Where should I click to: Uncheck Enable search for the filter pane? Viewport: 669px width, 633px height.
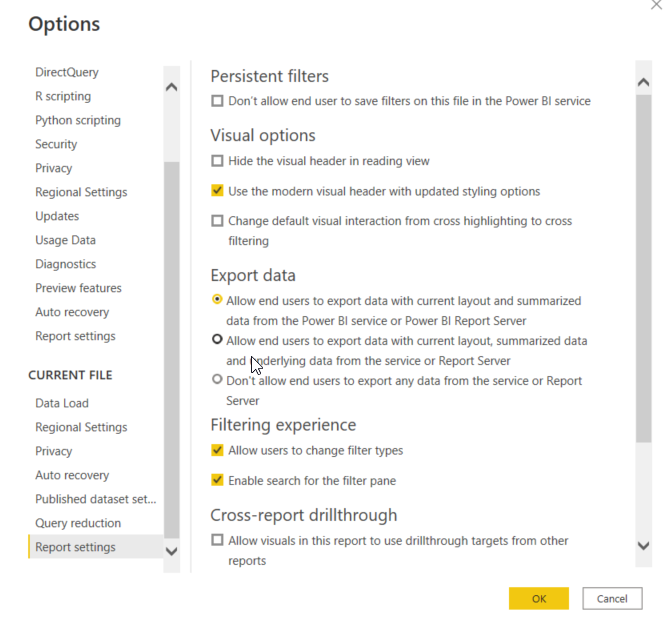[217, 480]
